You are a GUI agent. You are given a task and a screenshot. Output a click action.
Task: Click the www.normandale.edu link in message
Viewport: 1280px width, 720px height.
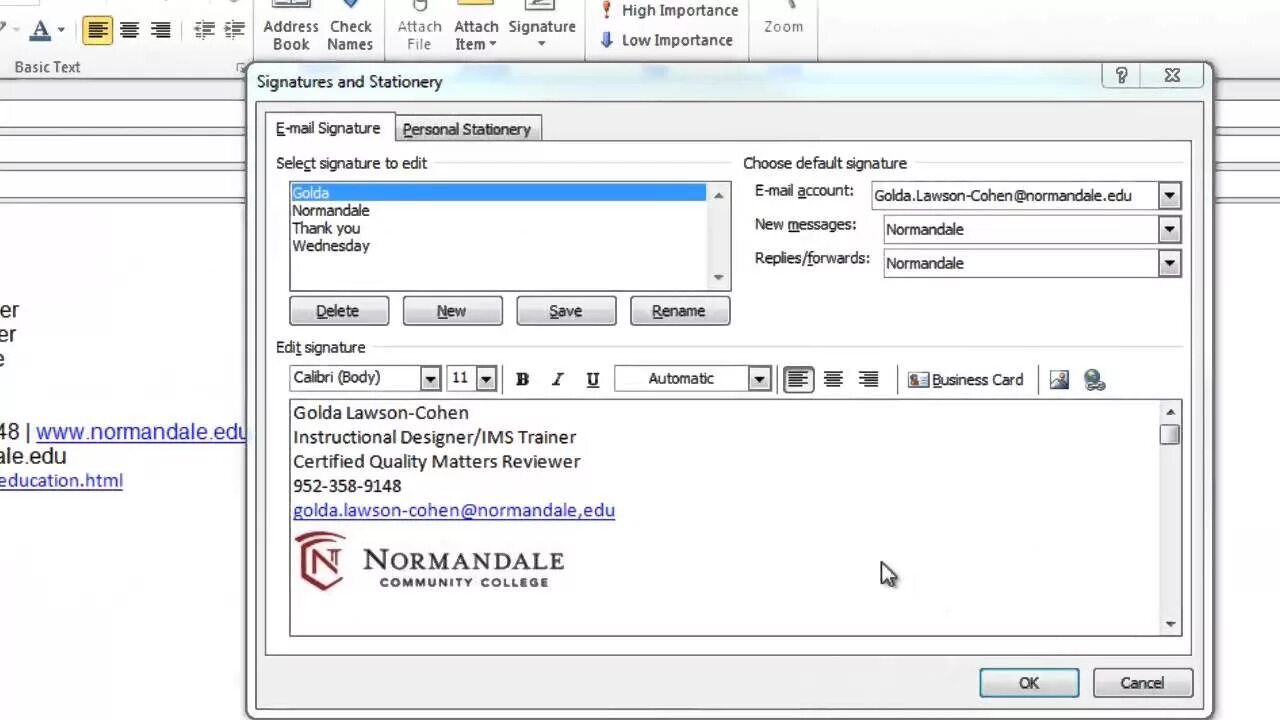tap(141, 432)
